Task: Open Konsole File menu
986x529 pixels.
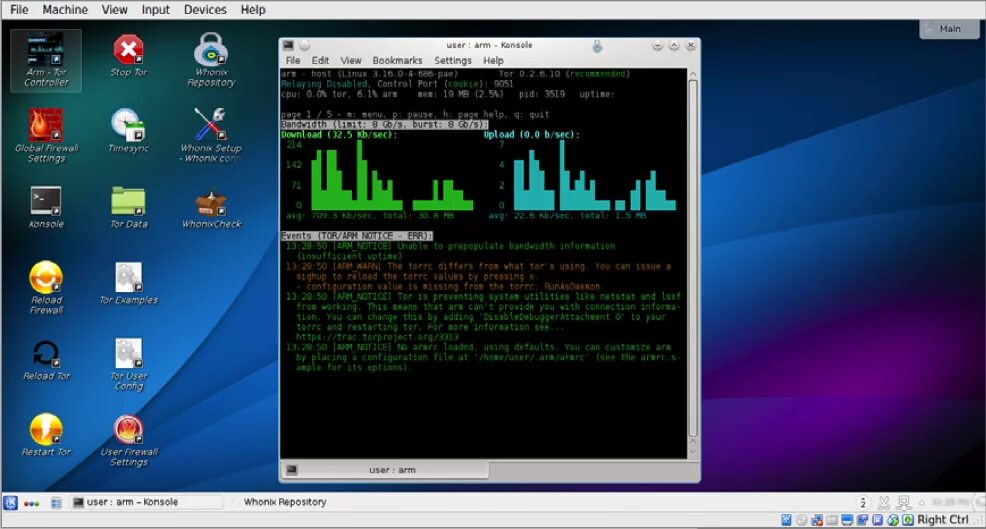Action: (x=293, y=60)
